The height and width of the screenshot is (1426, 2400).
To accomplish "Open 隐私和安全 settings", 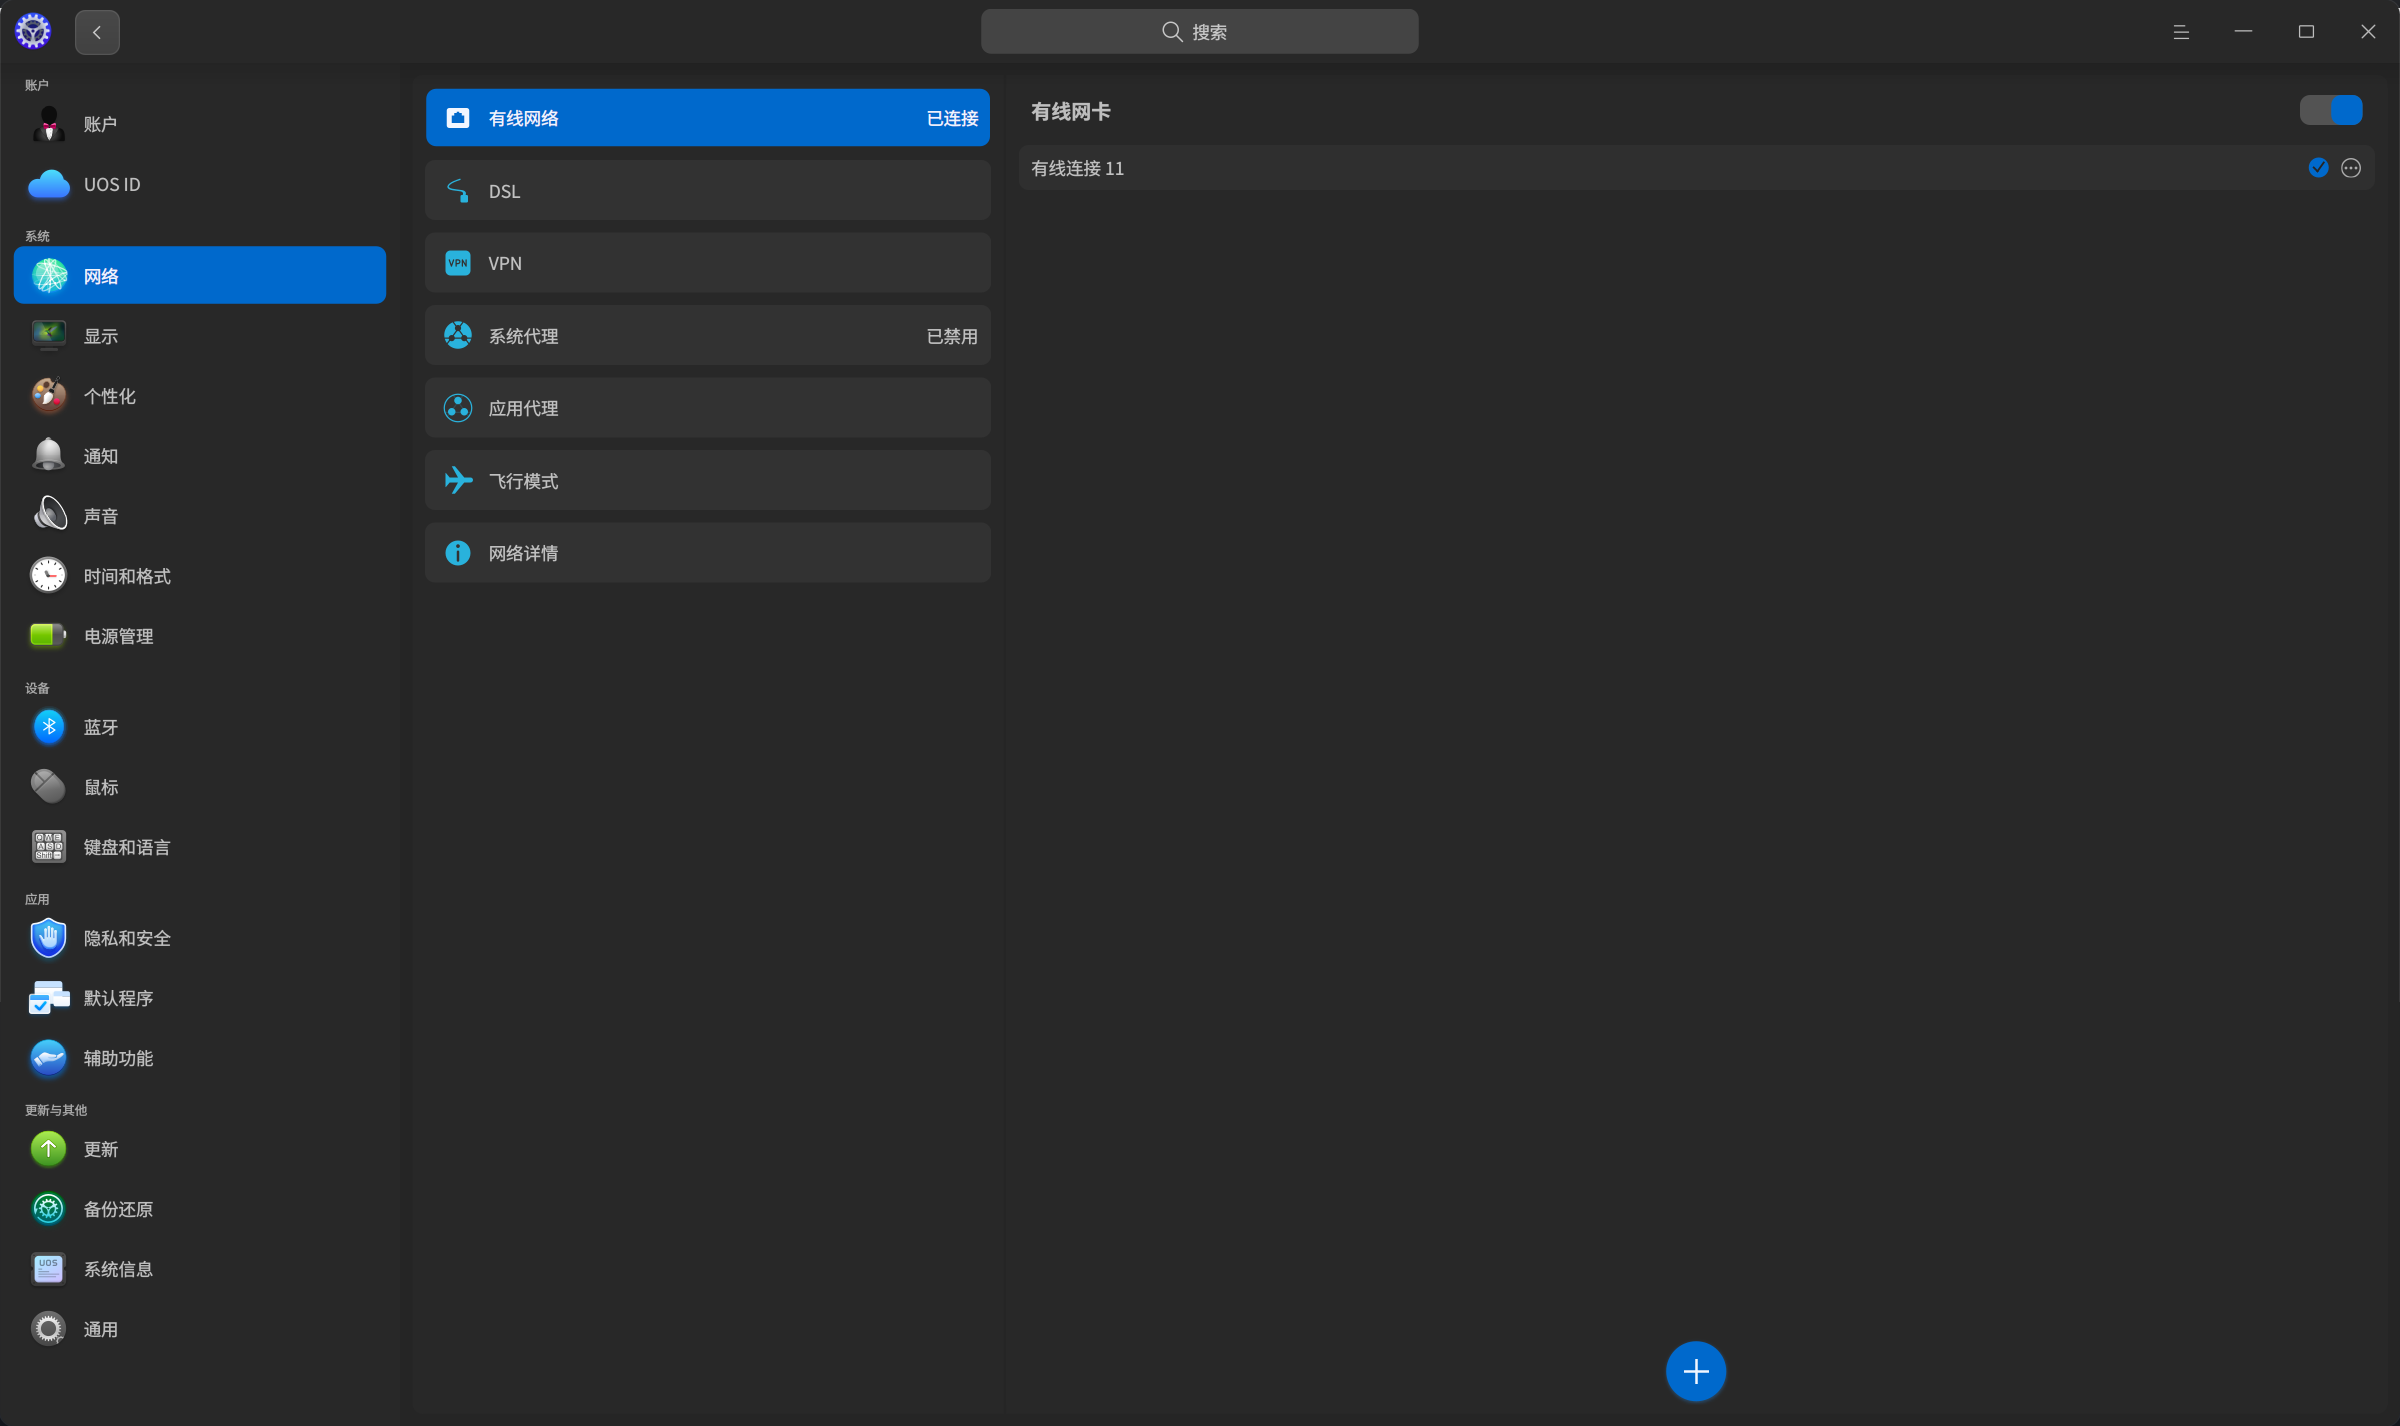I will pos(200,938).
